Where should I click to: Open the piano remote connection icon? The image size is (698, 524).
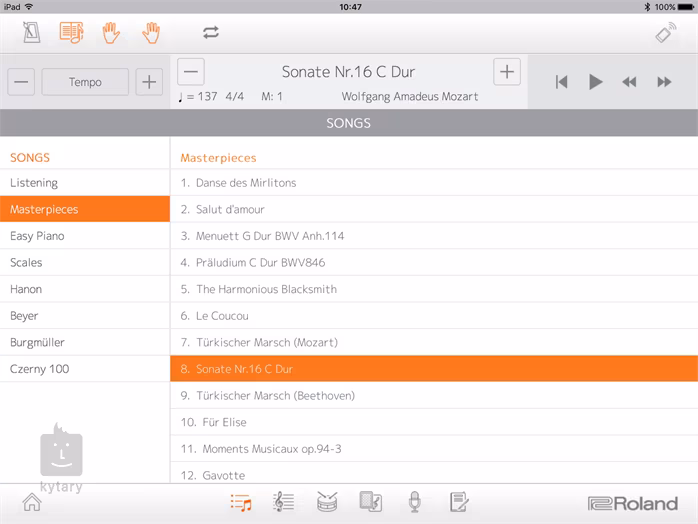click(x=666, y=32)
